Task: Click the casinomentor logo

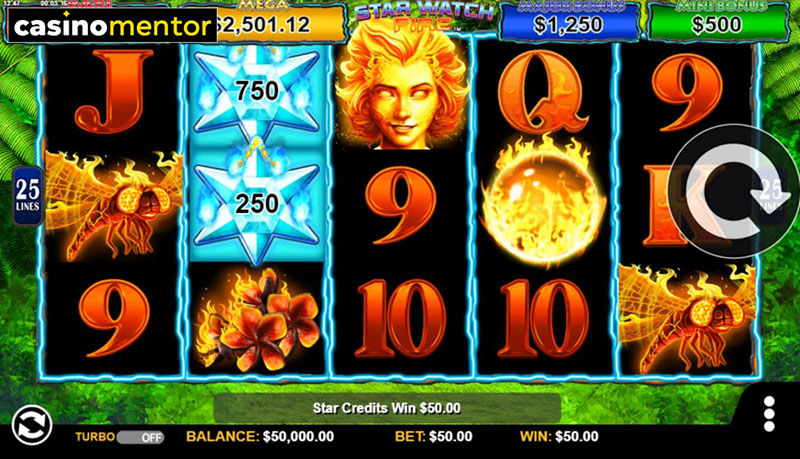Action: [x=112, y=26]
